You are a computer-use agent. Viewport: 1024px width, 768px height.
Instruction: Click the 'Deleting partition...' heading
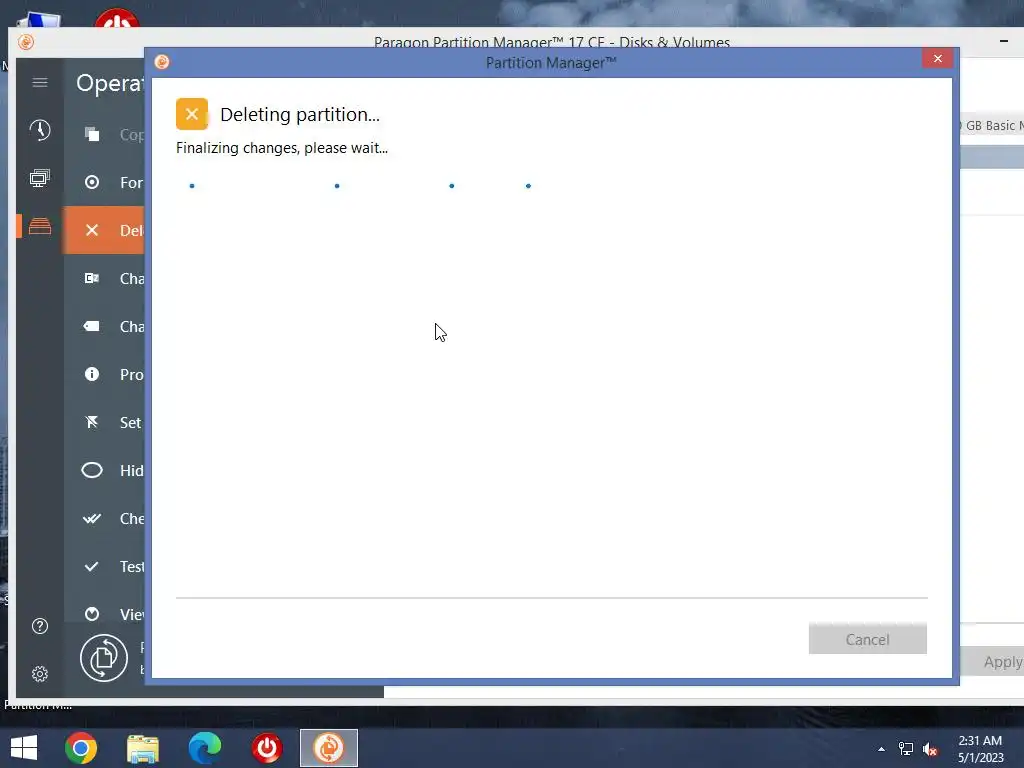[300, 114]
